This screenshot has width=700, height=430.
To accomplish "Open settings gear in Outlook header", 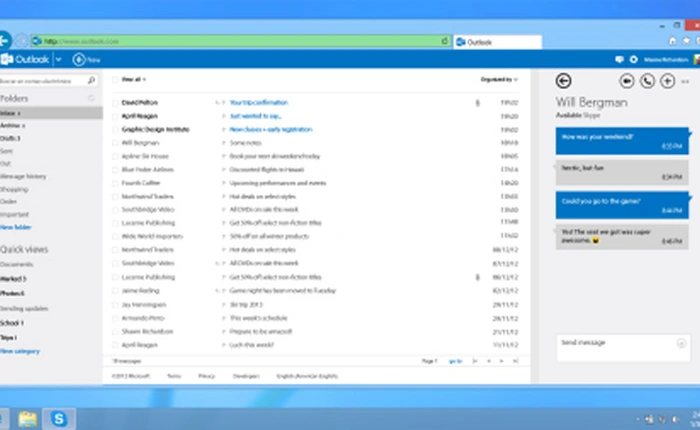I will point(633,59).
